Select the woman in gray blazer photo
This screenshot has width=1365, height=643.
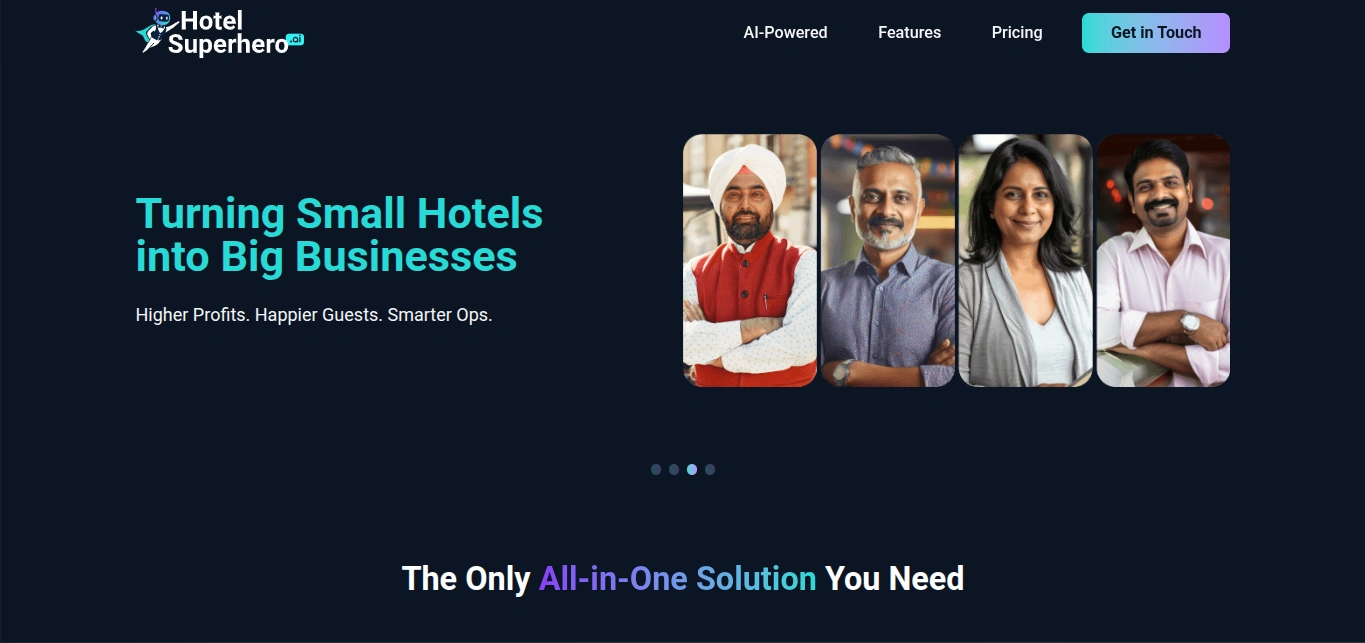(x=1026, y=260)
